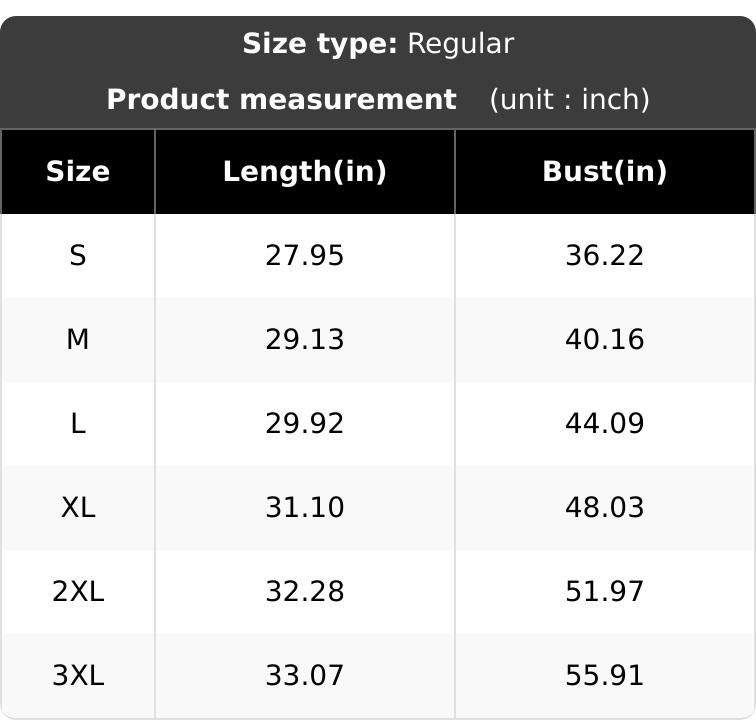Click the Size column header

coord(78,172)
